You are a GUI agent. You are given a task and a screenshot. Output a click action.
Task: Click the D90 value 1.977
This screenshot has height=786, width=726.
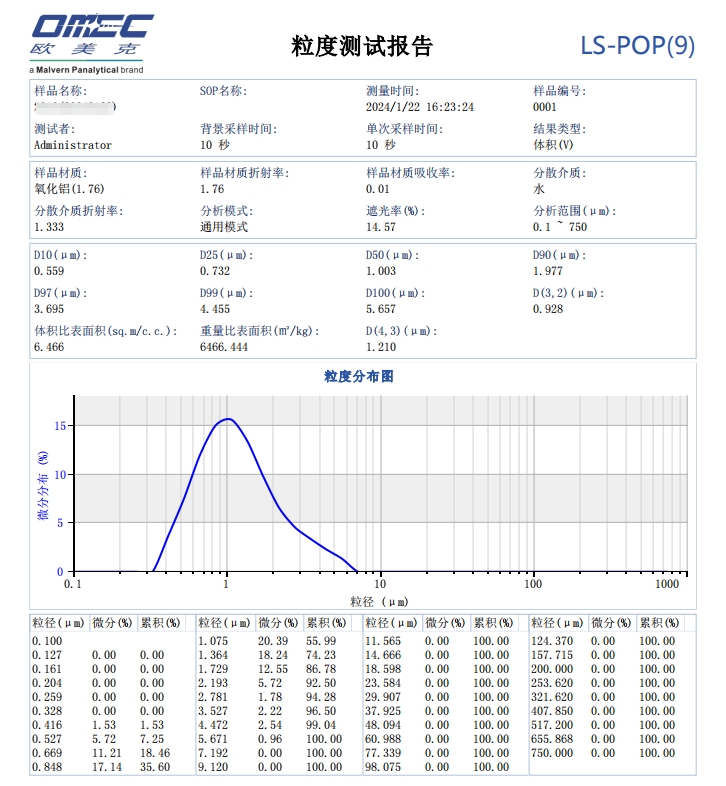click(548, 271)
